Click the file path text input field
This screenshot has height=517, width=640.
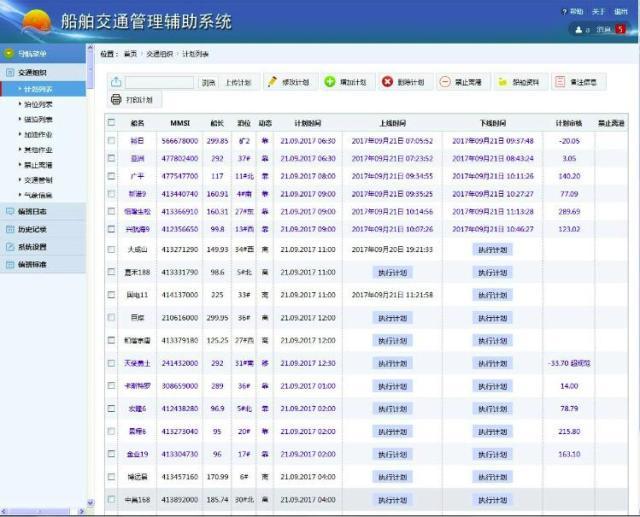pos(159,82)
